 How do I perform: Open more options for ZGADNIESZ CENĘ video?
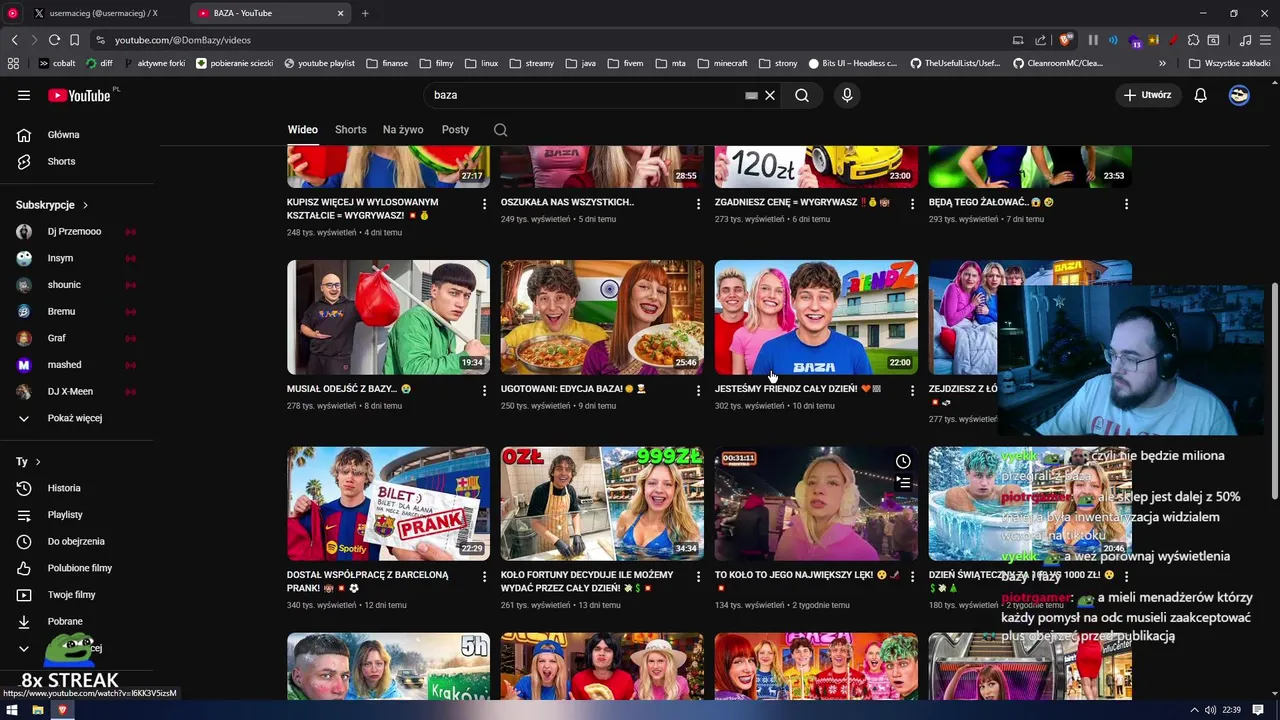click(912, 203)
